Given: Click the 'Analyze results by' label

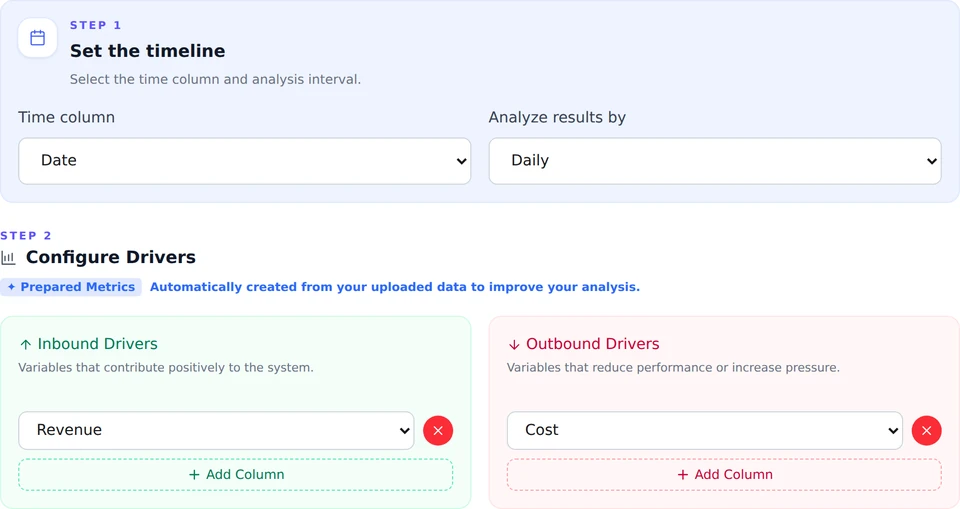Looking at the screenshot, I should click(x=557, y=117).
